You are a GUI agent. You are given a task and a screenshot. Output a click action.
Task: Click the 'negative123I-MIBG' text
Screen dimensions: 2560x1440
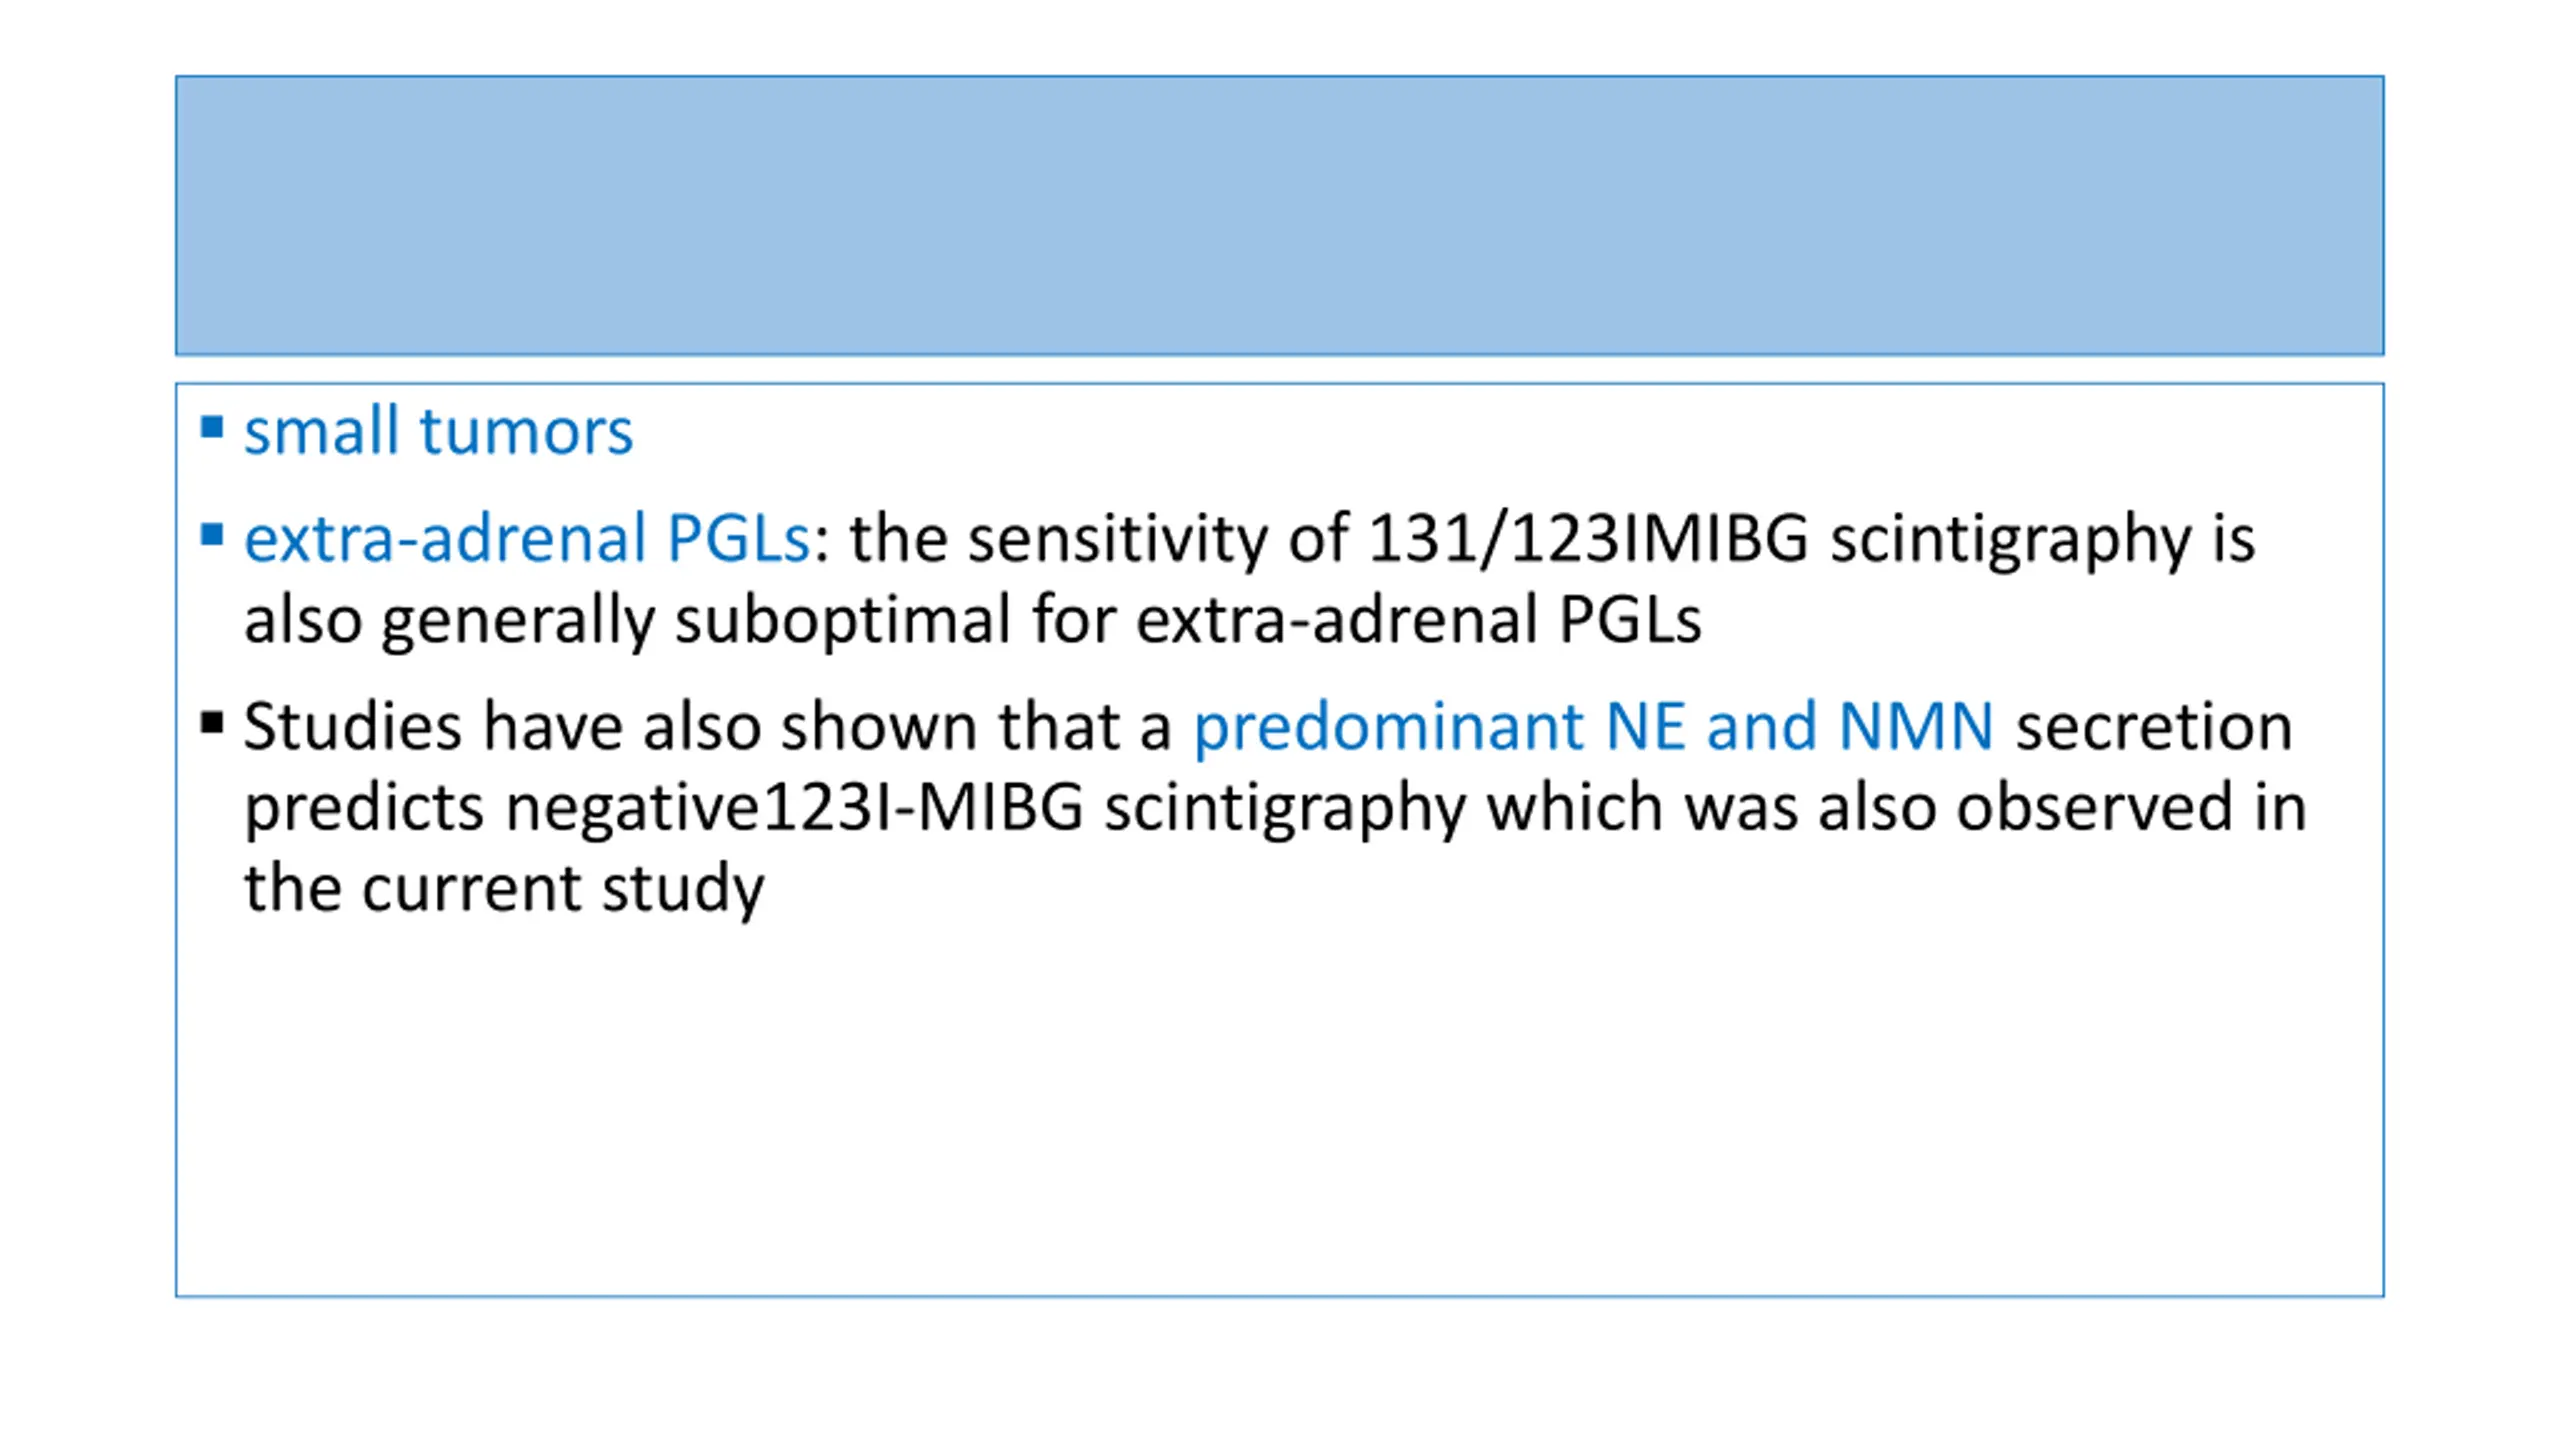(794, 807)
